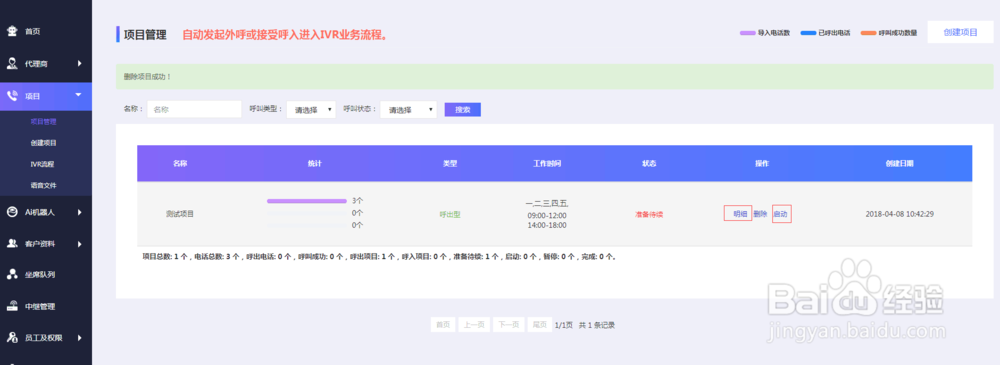1000x365 pixels.
Task: Open 创建项目 in sidebar submenu
Action: tap(43, 142)
